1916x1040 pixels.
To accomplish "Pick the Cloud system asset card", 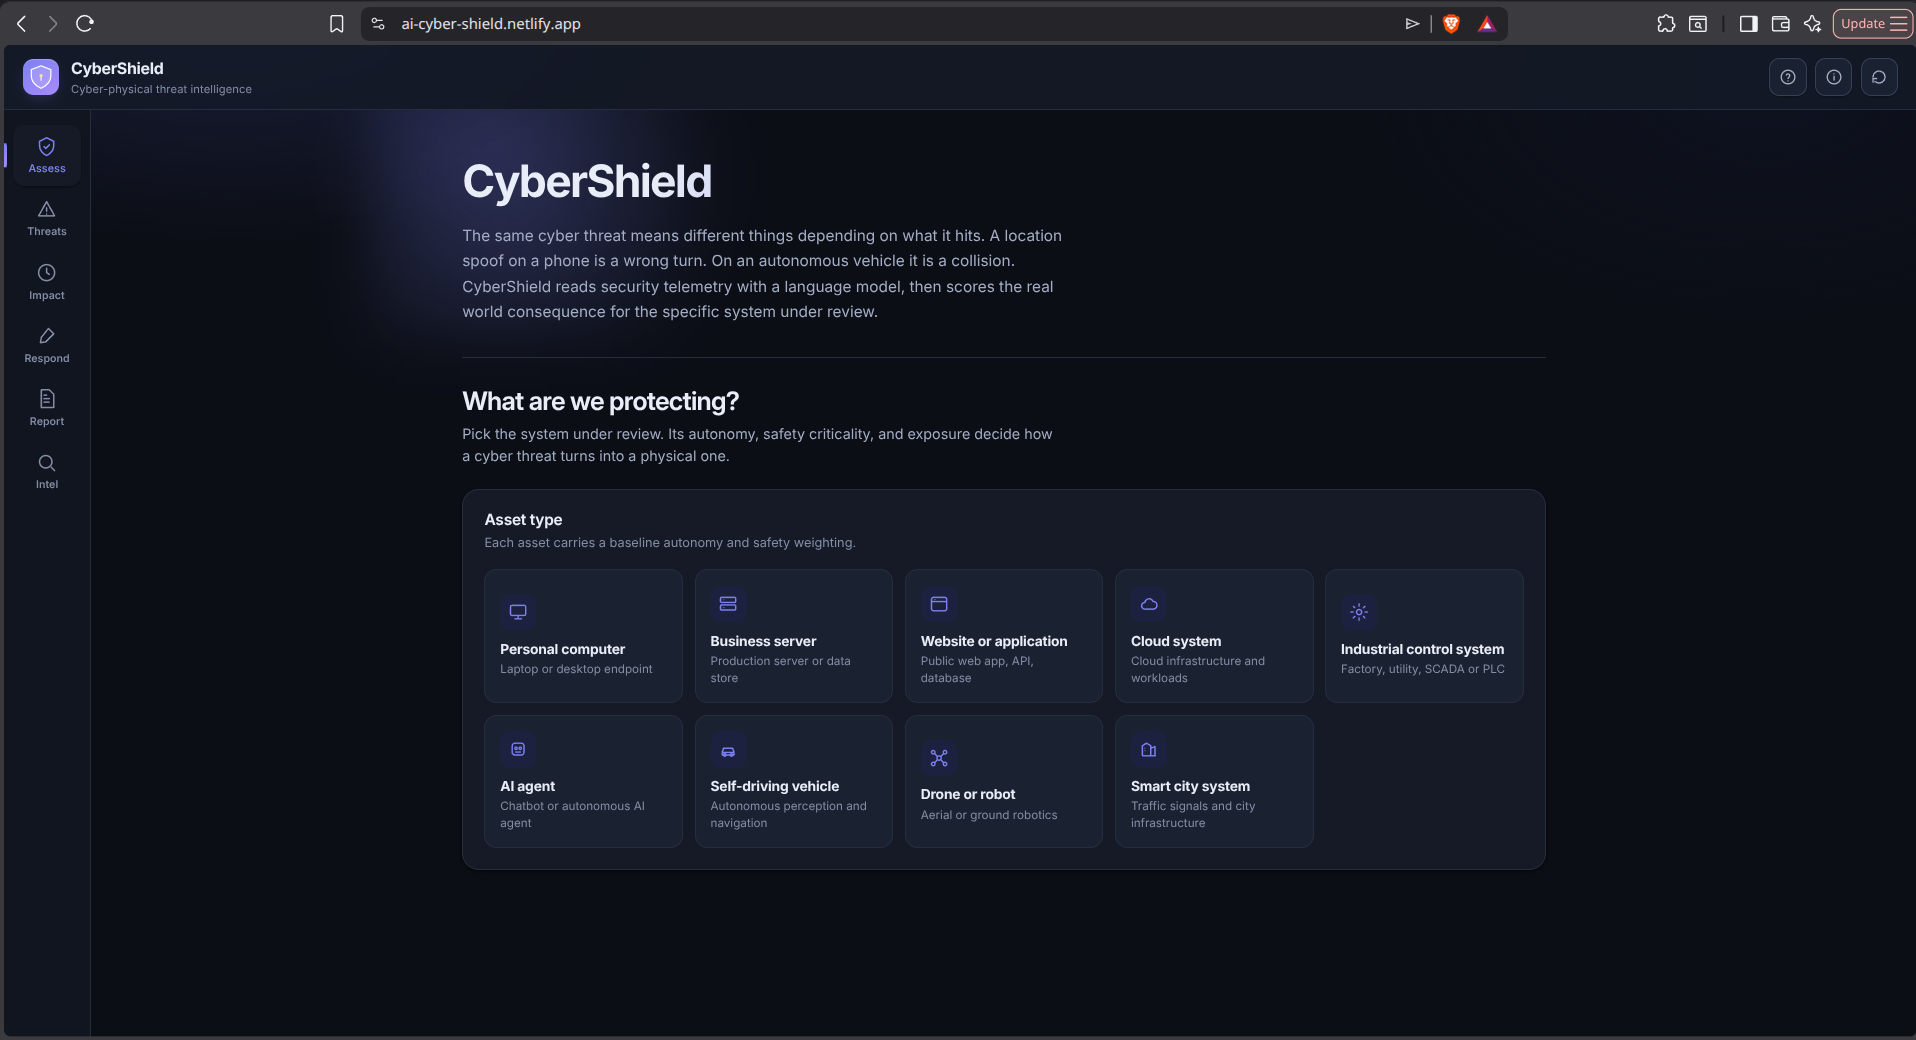I will tap(1214, 636).
